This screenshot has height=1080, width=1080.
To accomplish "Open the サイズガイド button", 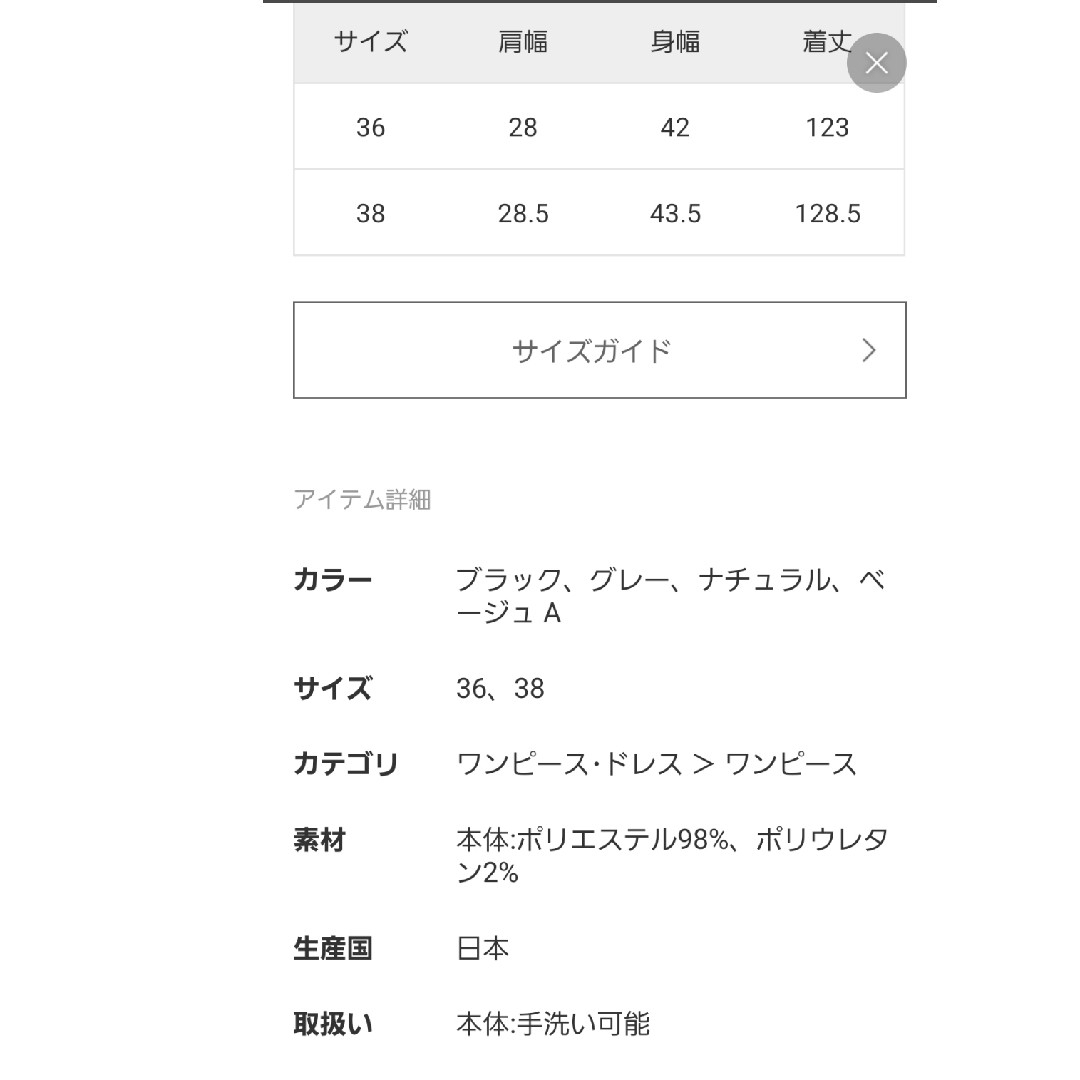I will coord(599,350).
